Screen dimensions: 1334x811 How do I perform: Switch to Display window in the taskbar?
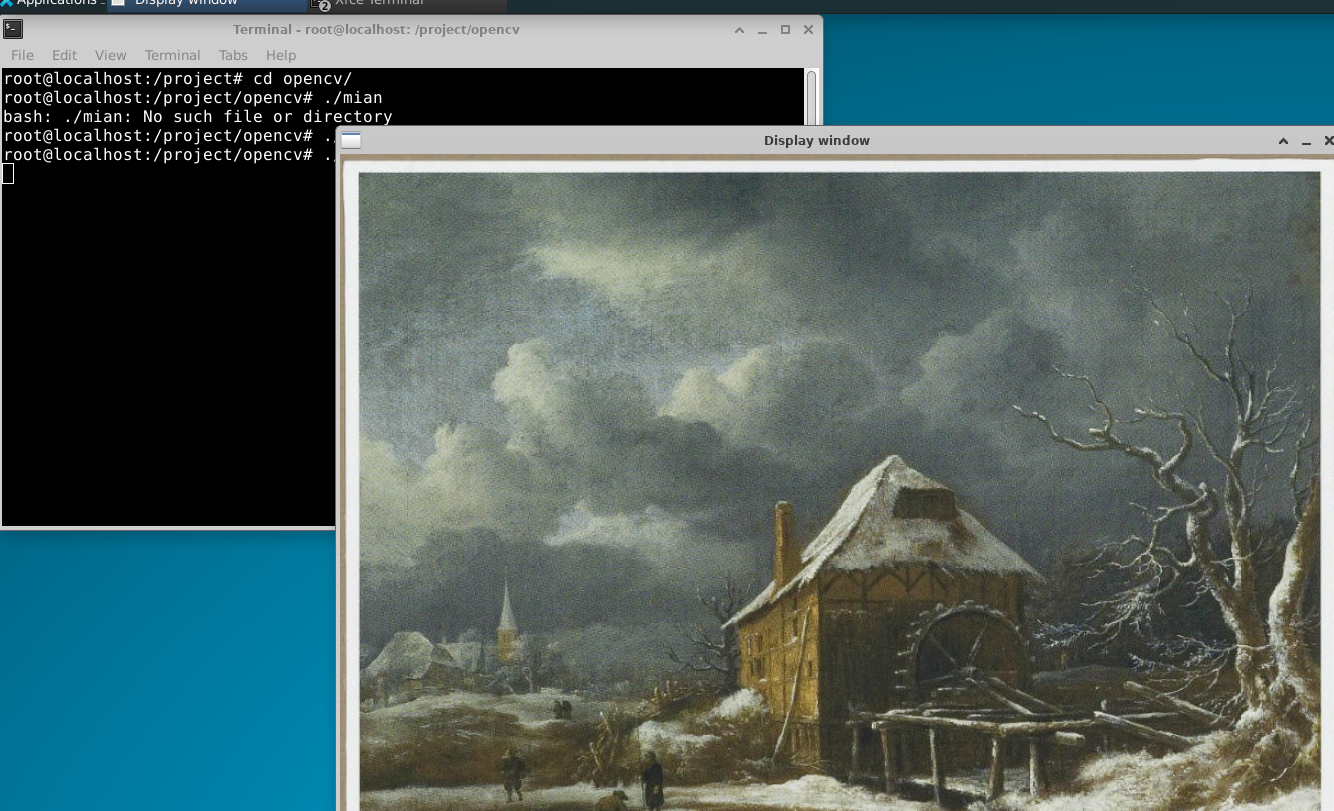(186, 3)
